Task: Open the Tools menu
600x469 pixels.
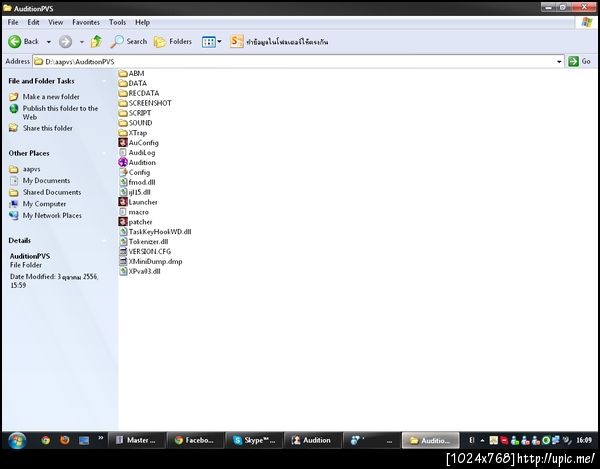Action: pyautogui.click(x=117, y=23)
